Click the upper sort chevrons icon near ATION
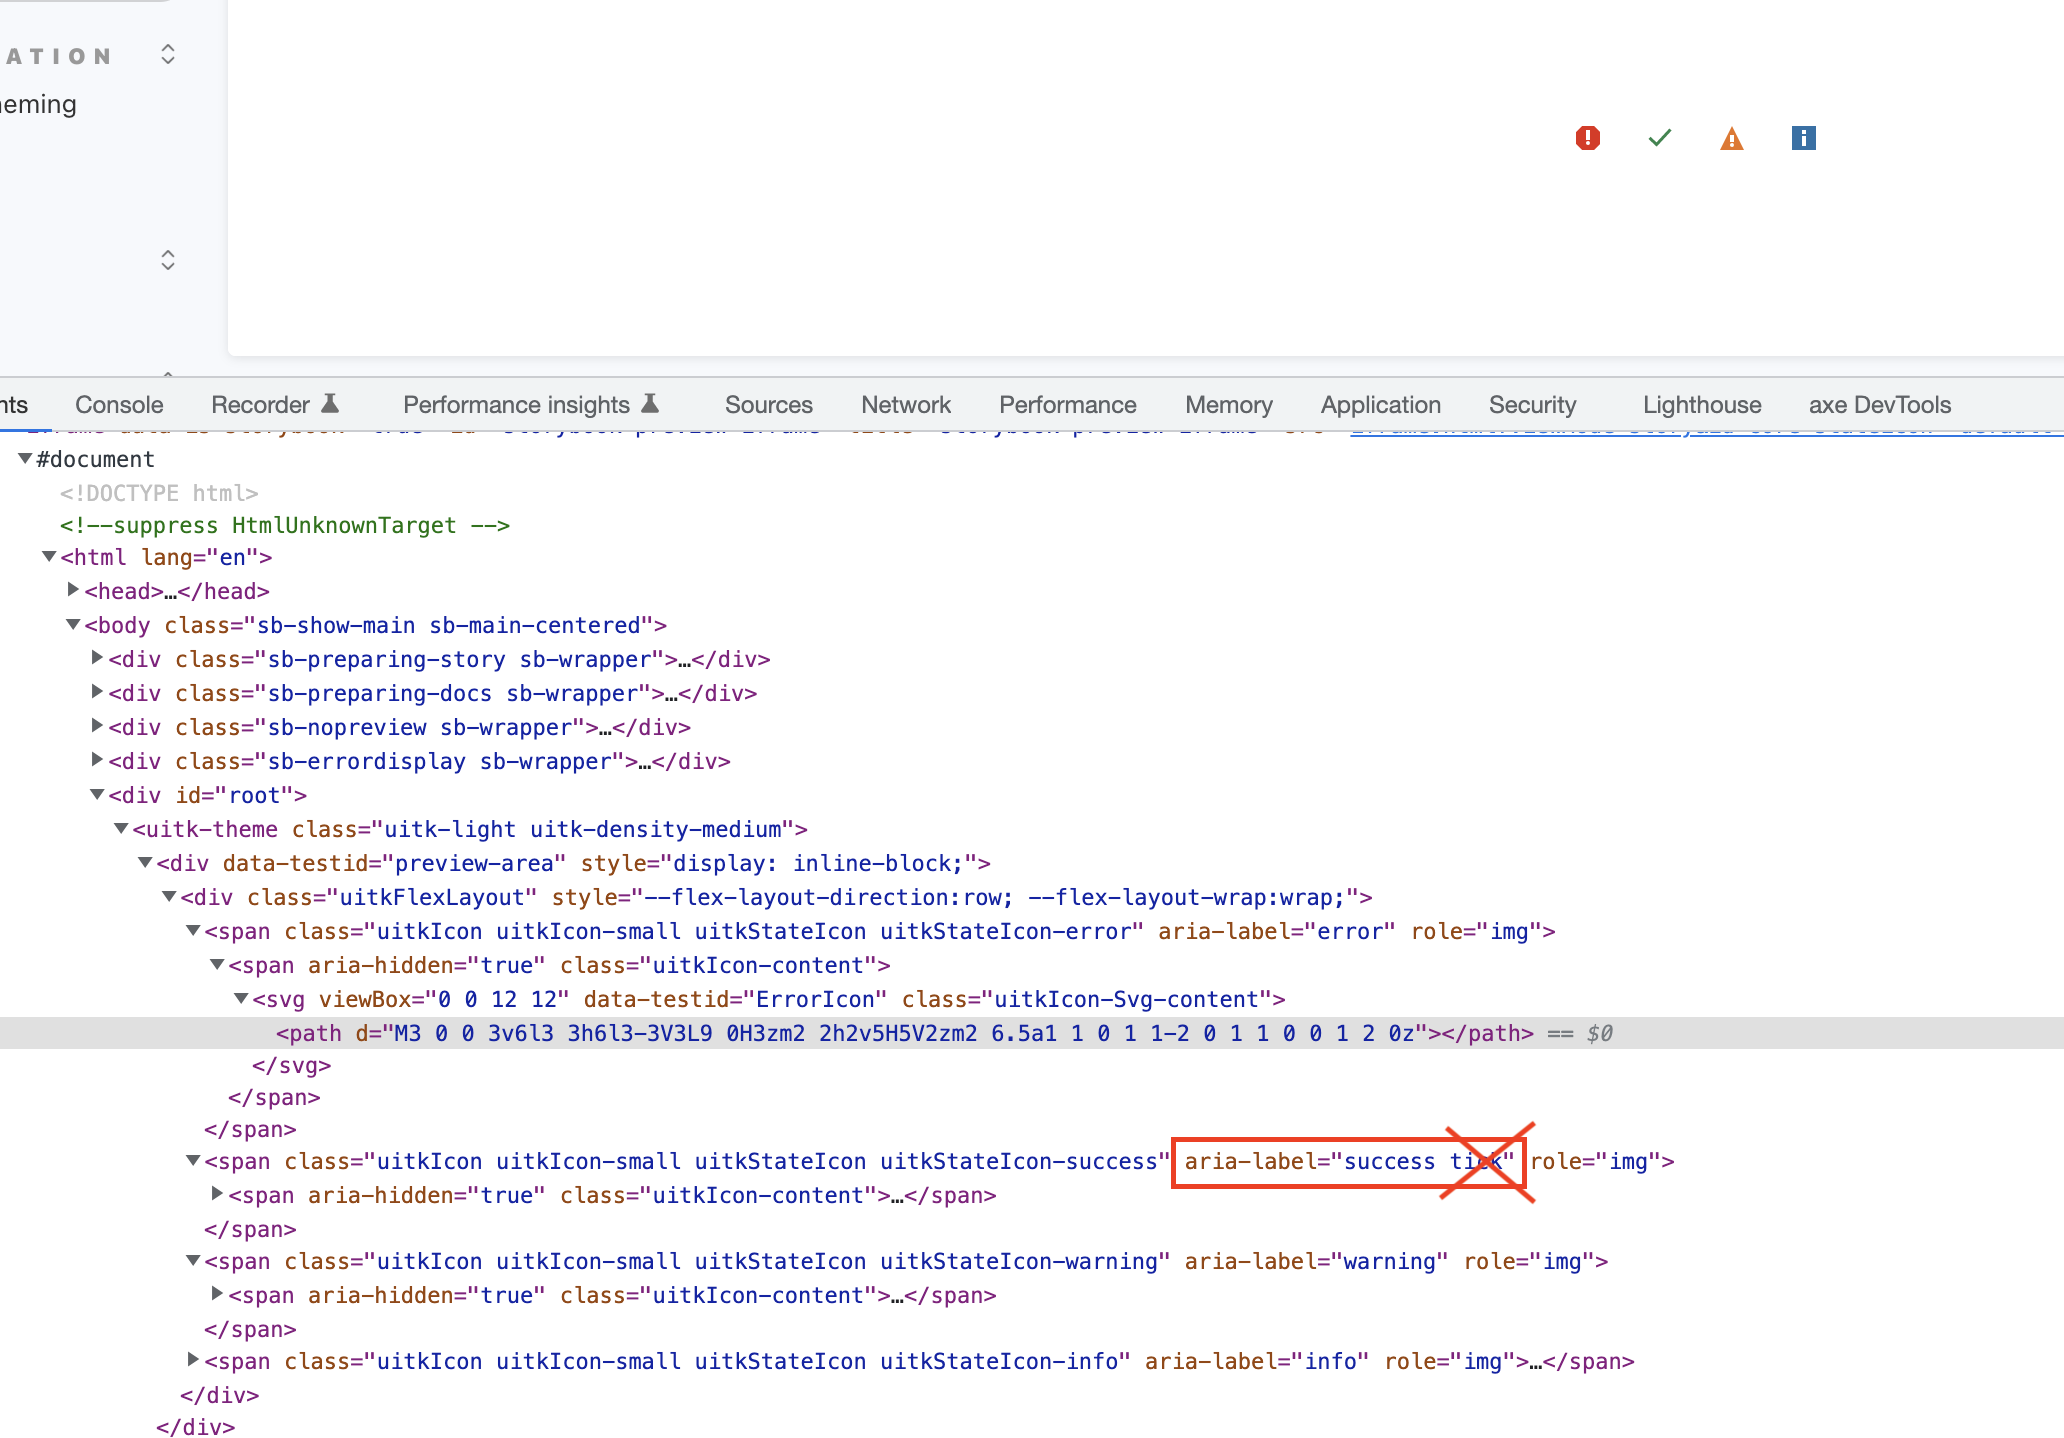Image resolution: width=2064 pixels, height=1438 pixels. tap(167, 54)
